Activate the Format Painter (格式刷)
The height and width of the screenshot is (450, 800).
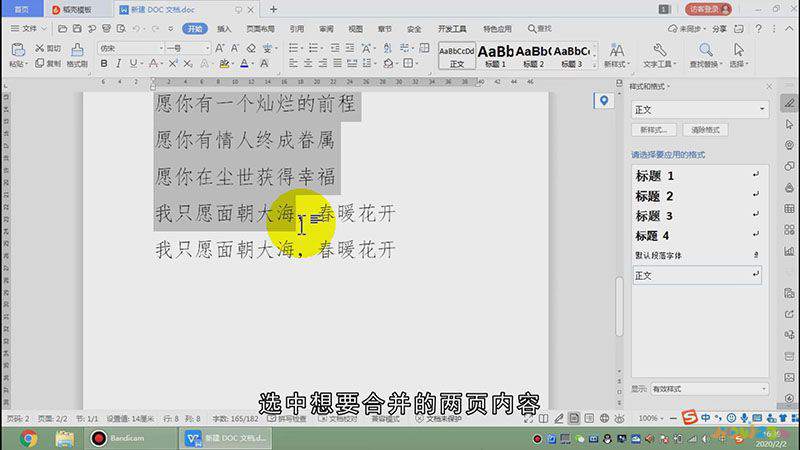click(x=77, y=55)
